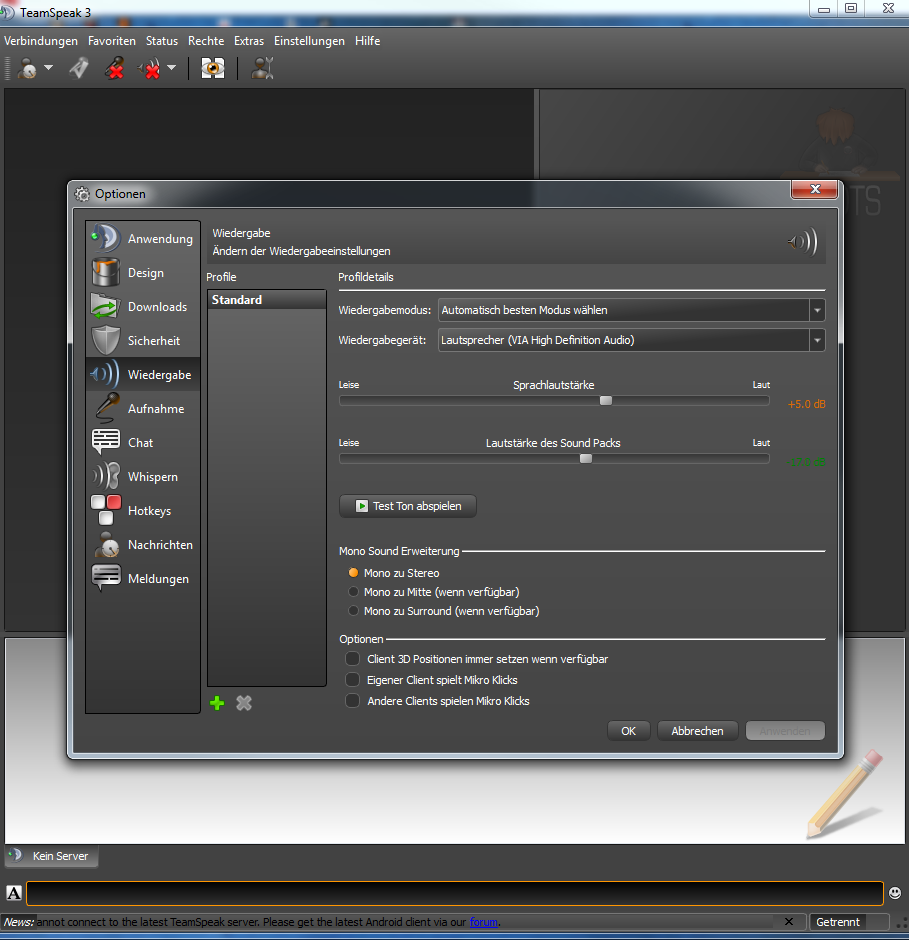The height and width of the screenshot is (940, 909).
Task: Enable Client 3D Positionen checkbox
Action: [x=352, y=659]
